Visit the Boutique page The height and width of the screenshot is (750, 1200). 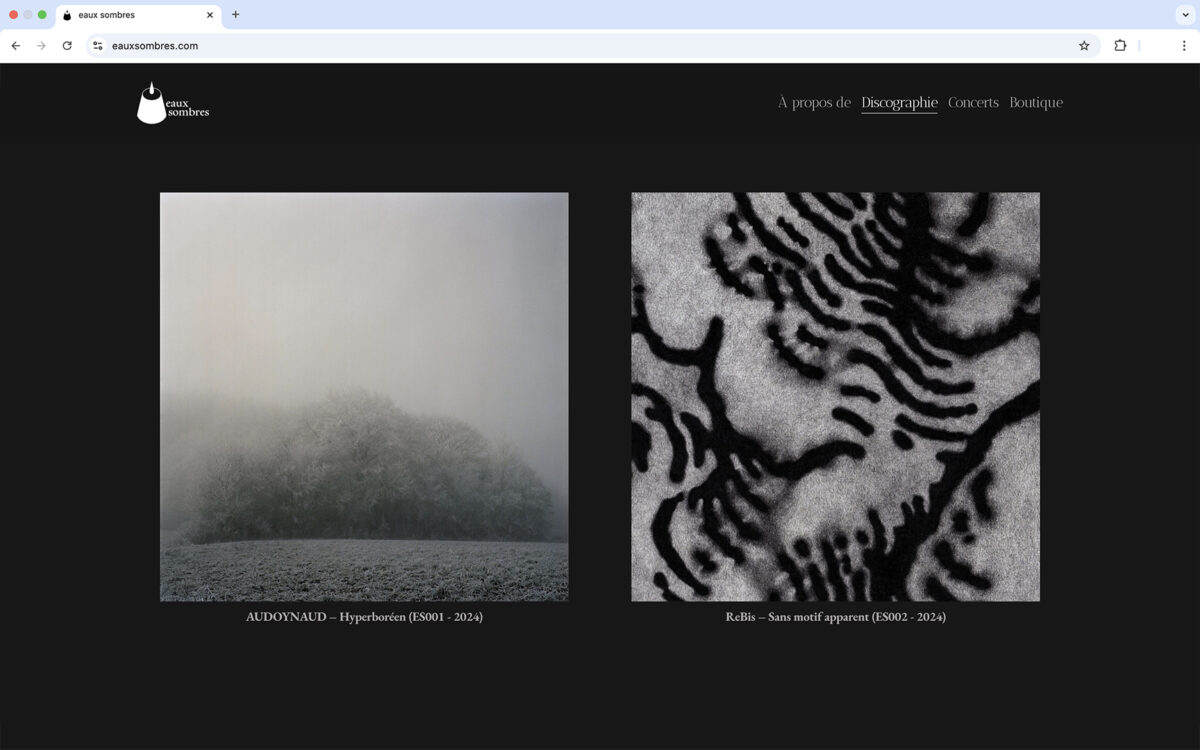point(1036,102)
